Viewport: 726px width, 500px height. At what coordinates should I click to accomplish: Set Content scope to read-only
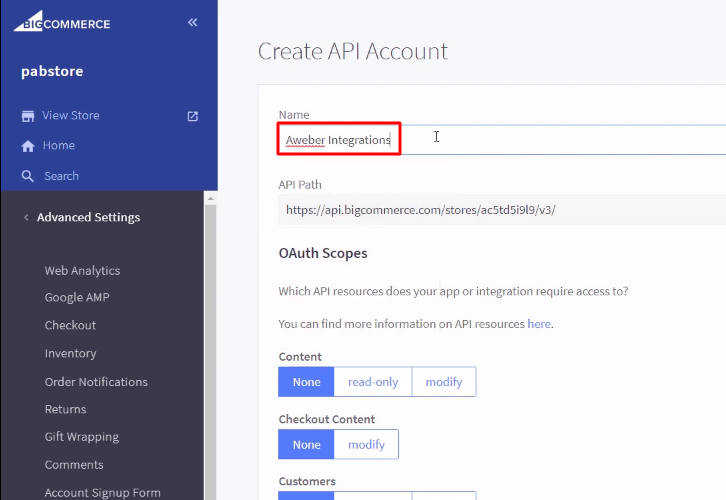click(x=373, y=382)
